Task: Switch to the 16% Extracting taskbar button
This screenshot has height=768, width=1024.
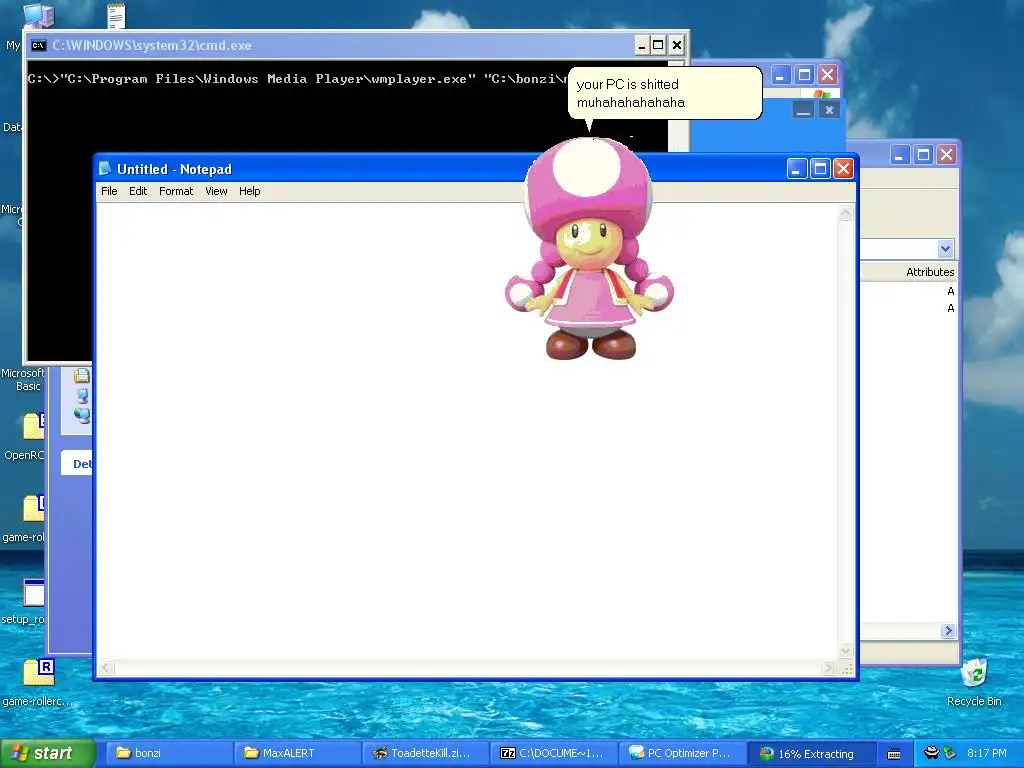Action: point(810,753)
